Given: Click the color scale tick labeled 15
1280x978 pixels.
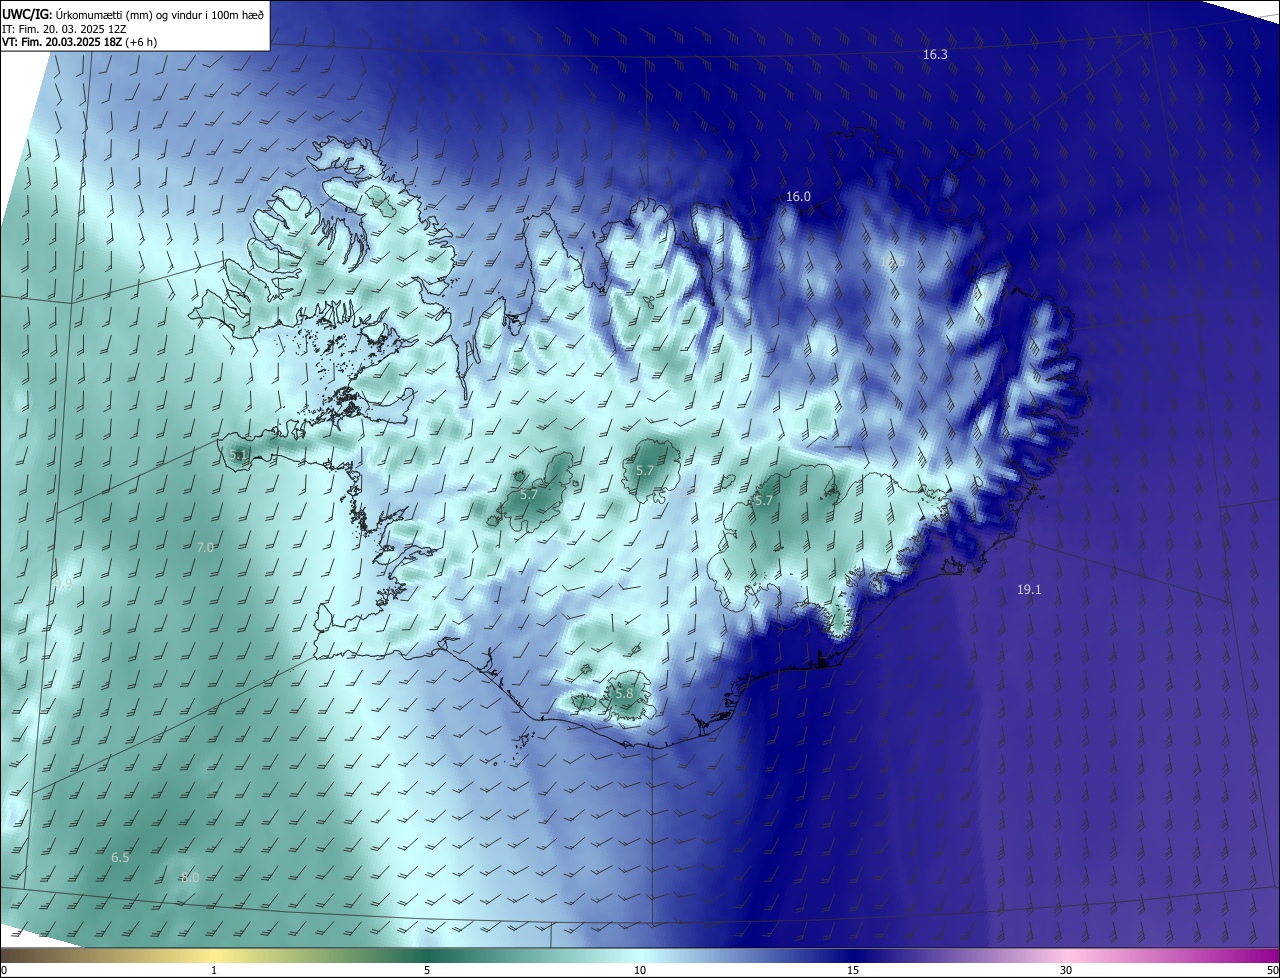Looking at the screenshot, I should pyautogui.click(x=853, y=970).
